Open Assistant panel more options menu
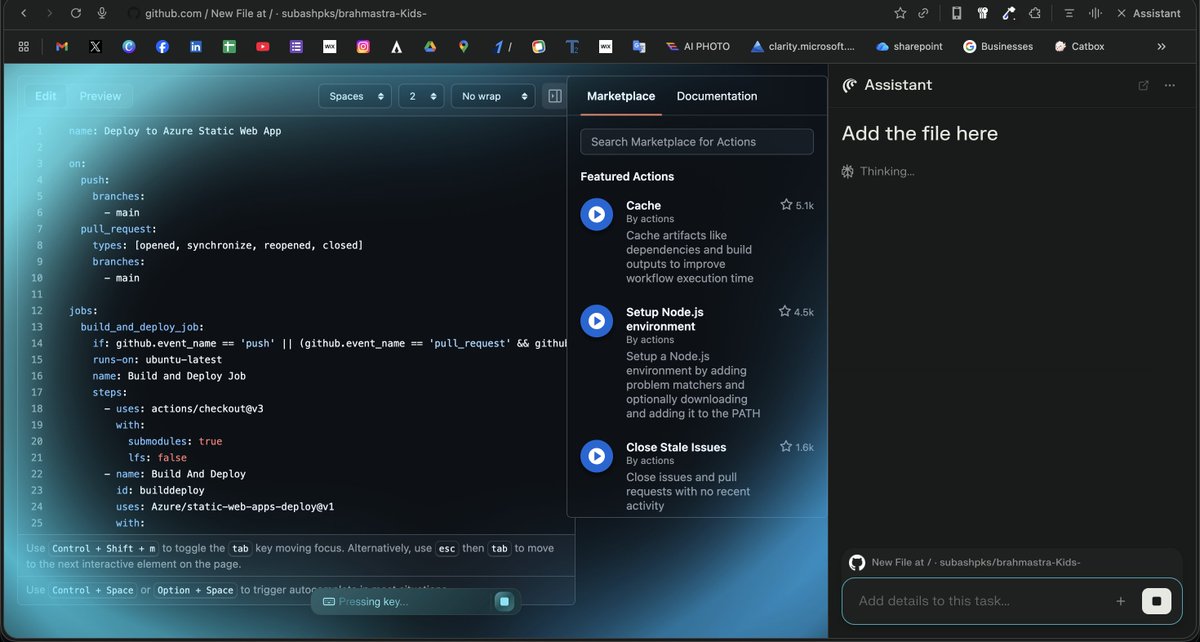Viewport: 1200px width, 642px height. [x=1170, y=85]
